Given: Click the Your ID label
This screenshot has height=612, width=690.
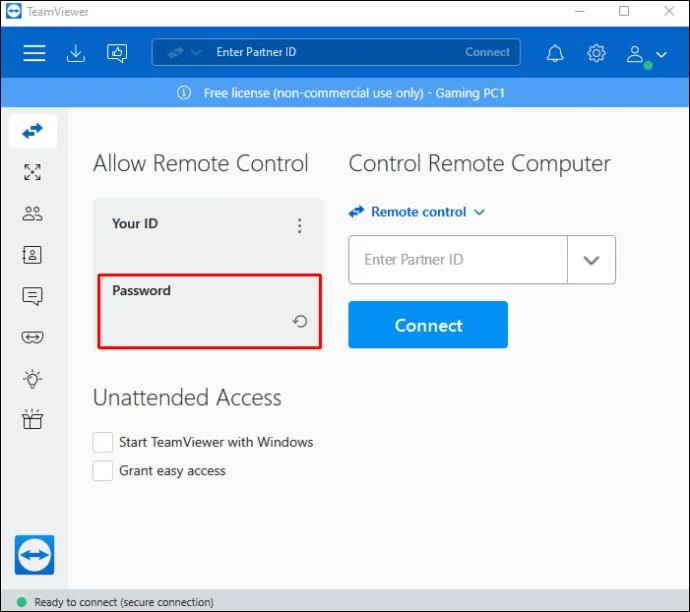Looking at the screenshot, I should 135,224.
